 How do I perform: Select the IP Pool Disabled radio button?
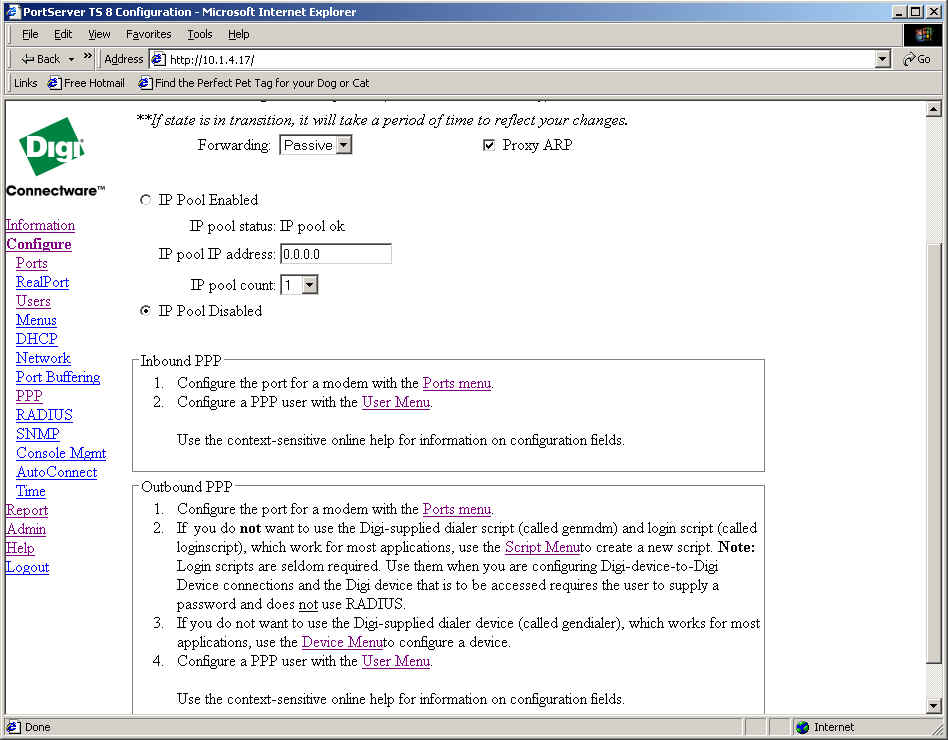(x=146, y=311)
